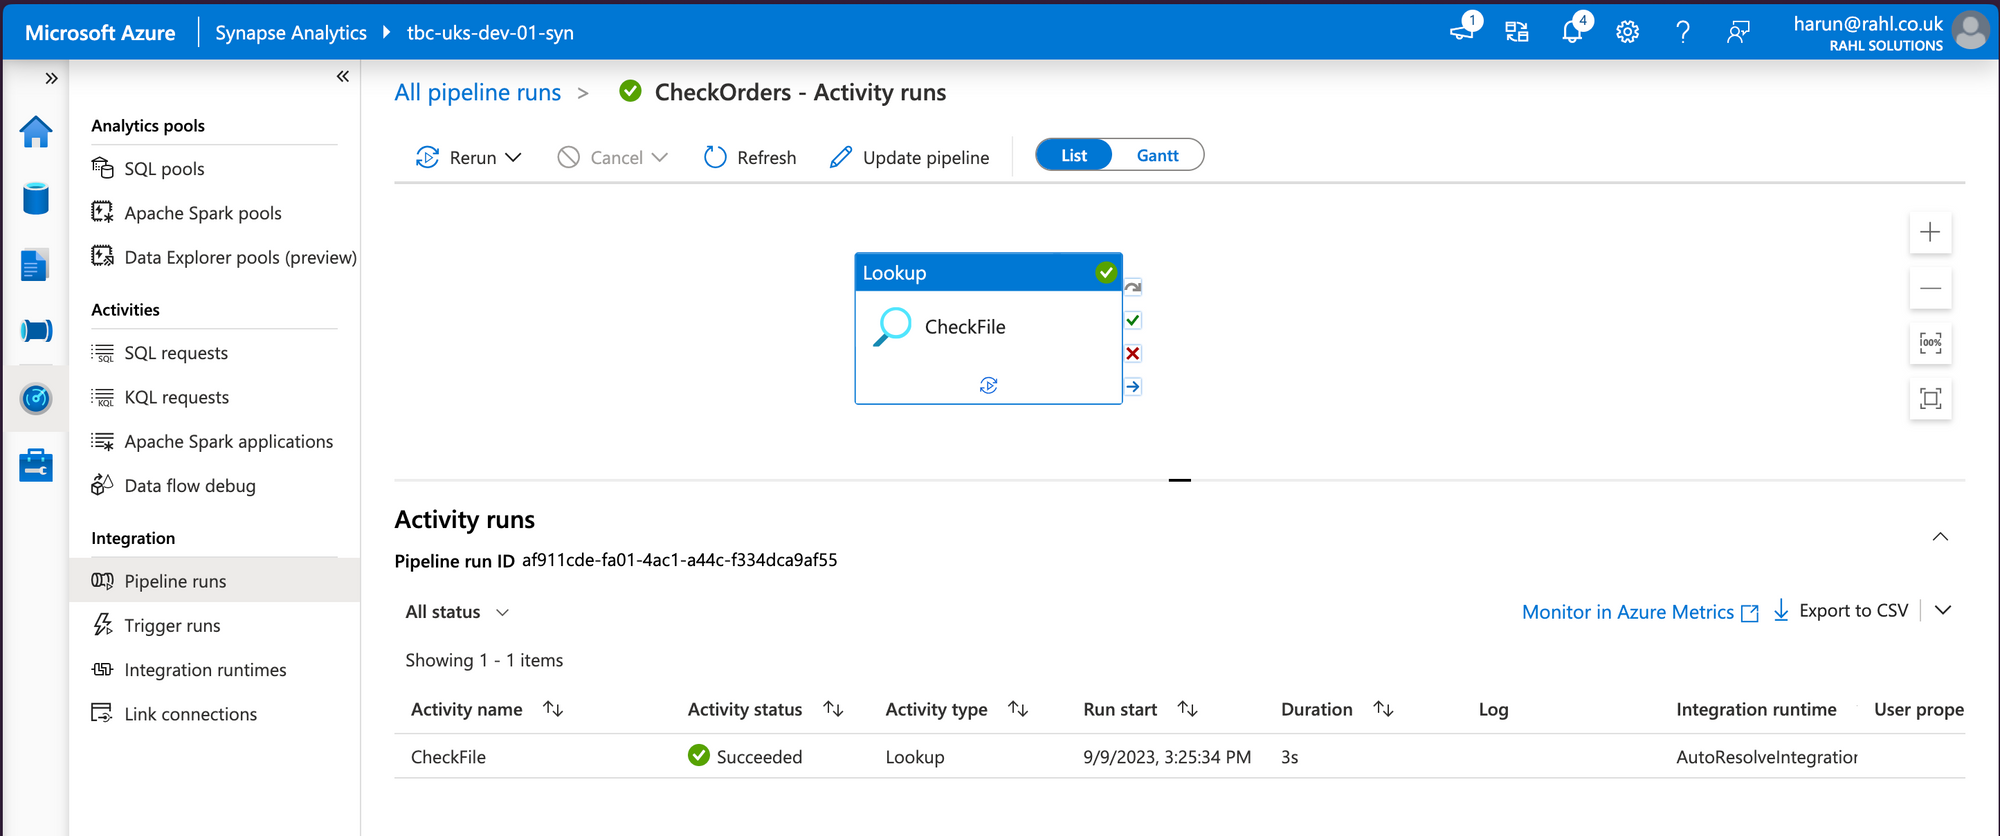Click the green success output connector
The image size is (2000, 836).
(x=1133, y=320)
